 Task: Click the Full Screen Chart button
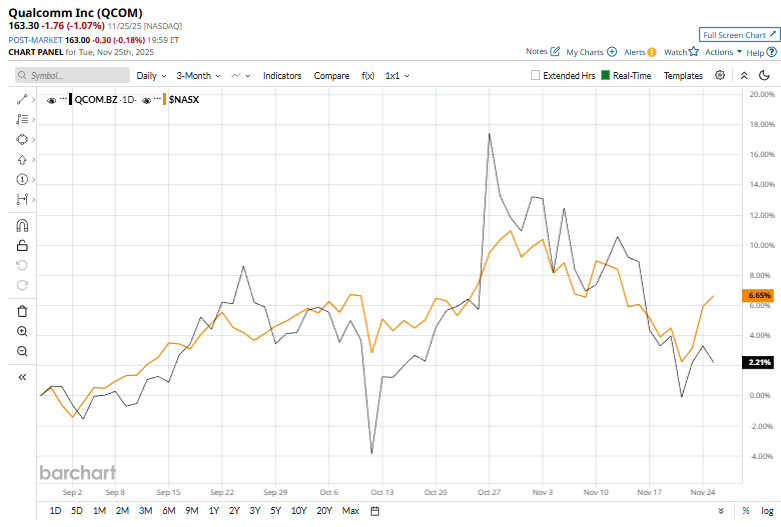click(739, 35)
